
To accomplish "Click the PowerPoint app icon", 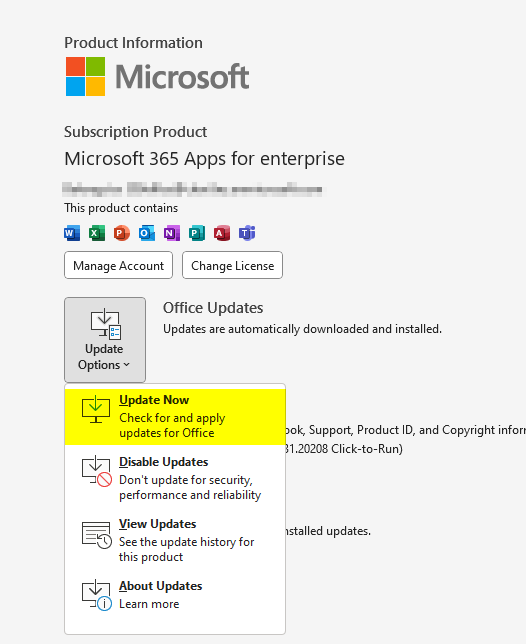I will [122, 233].
